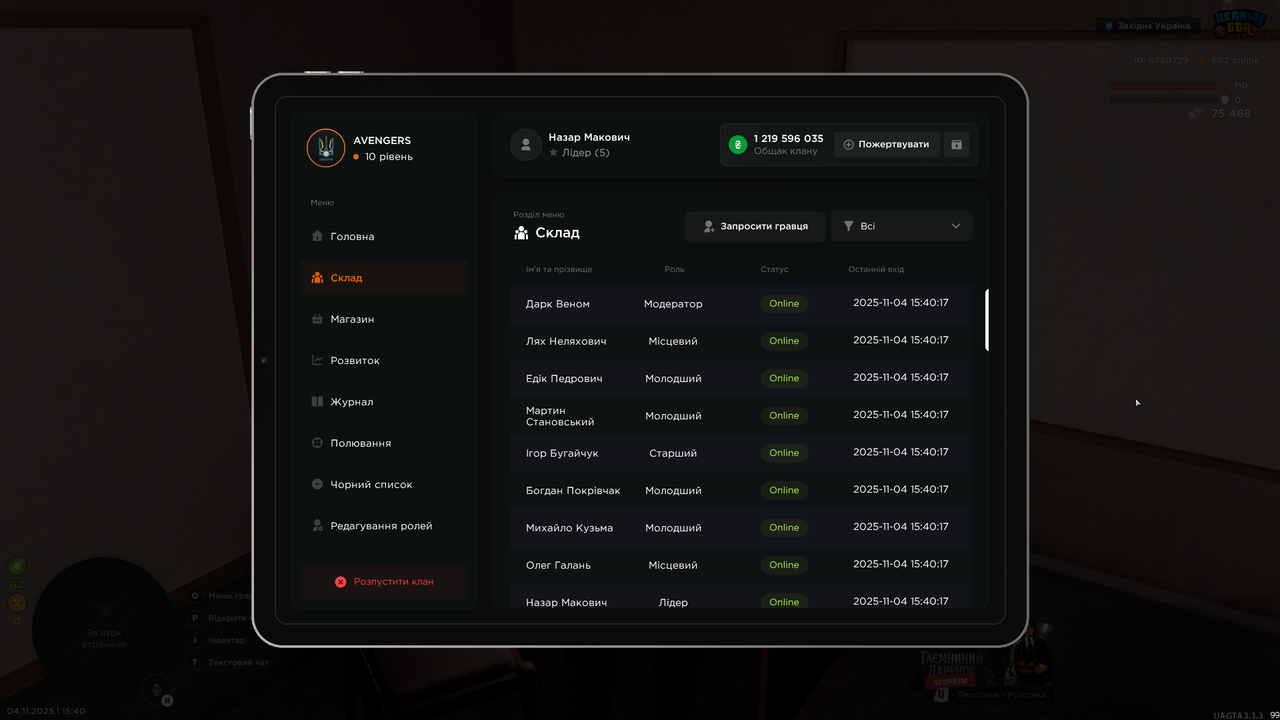Click the 10 рівень clan level label
Viewport: 1280px width, 720px height.
pos(389,157)
